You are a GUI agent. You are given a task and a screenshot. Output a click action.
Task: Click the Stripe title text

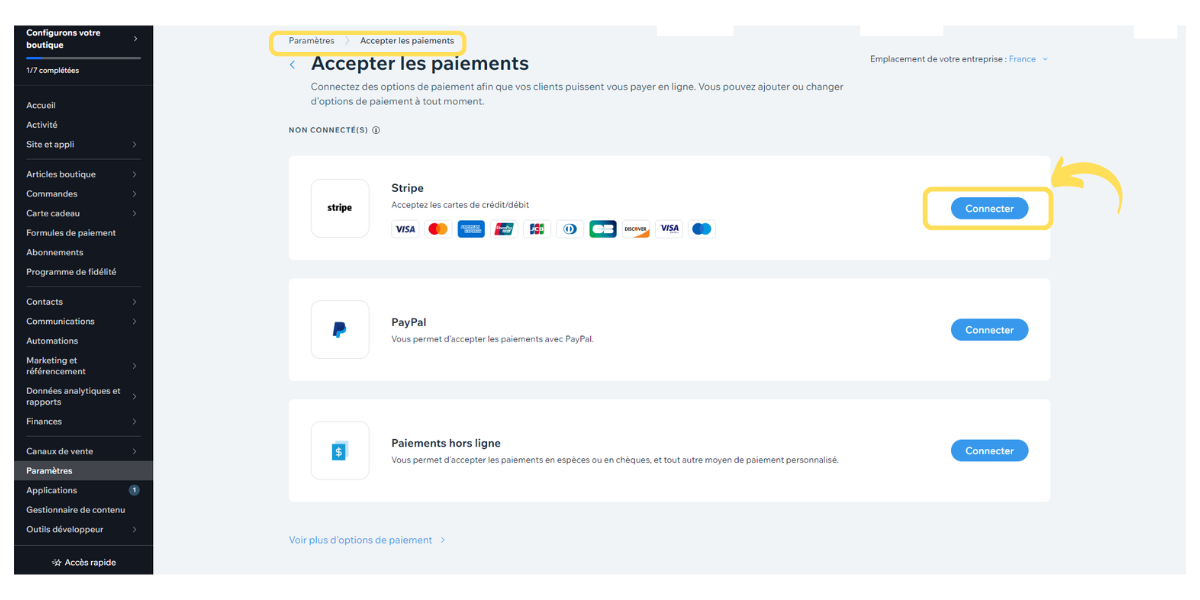407,188
